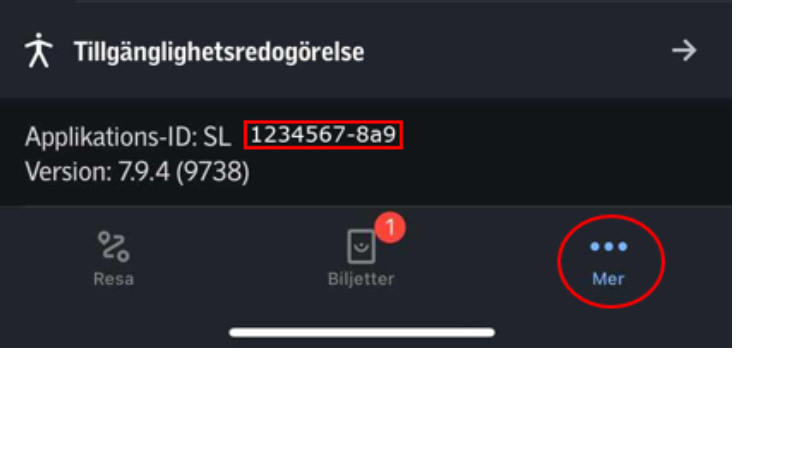Open the Tillgänglighetsredogörelse row arrow
The height and width of the screenshot is (450, 800).
pos(684,51)
